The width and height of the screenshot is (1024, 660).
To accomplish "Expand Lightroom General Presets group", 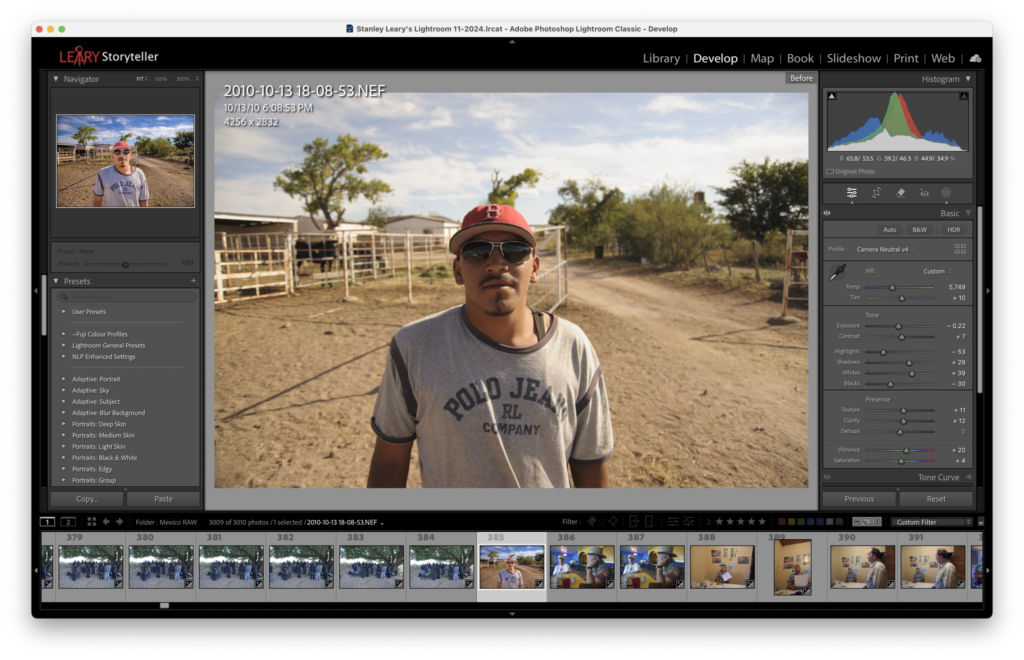I will (63, 345).
